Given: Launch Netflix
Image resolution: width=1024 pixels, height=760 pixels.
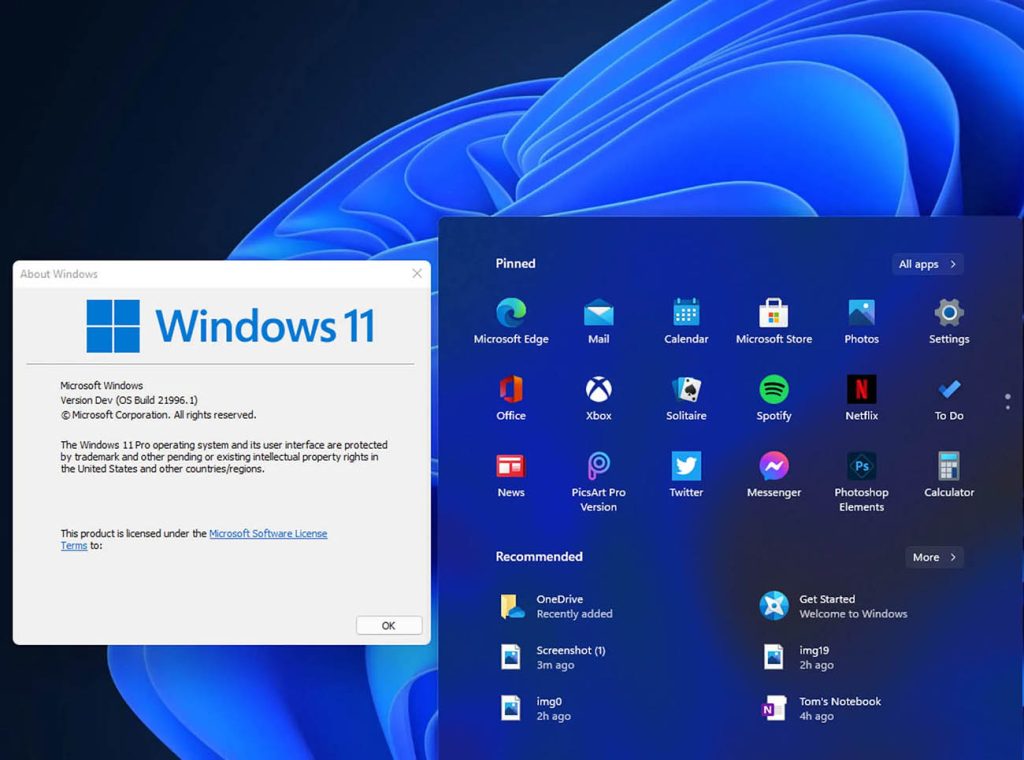Looking at the screenshot, I should 861,398.
